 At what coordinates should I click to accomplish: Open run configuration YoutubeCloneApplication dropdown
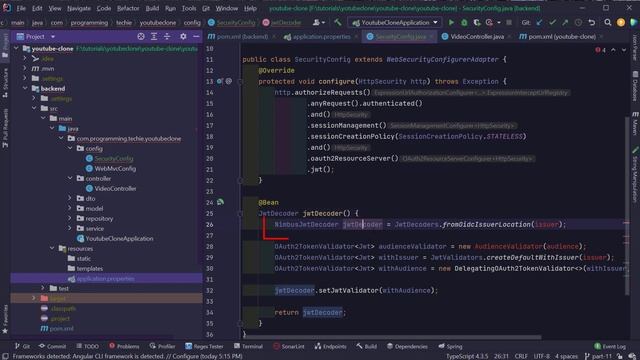[395, 23]
